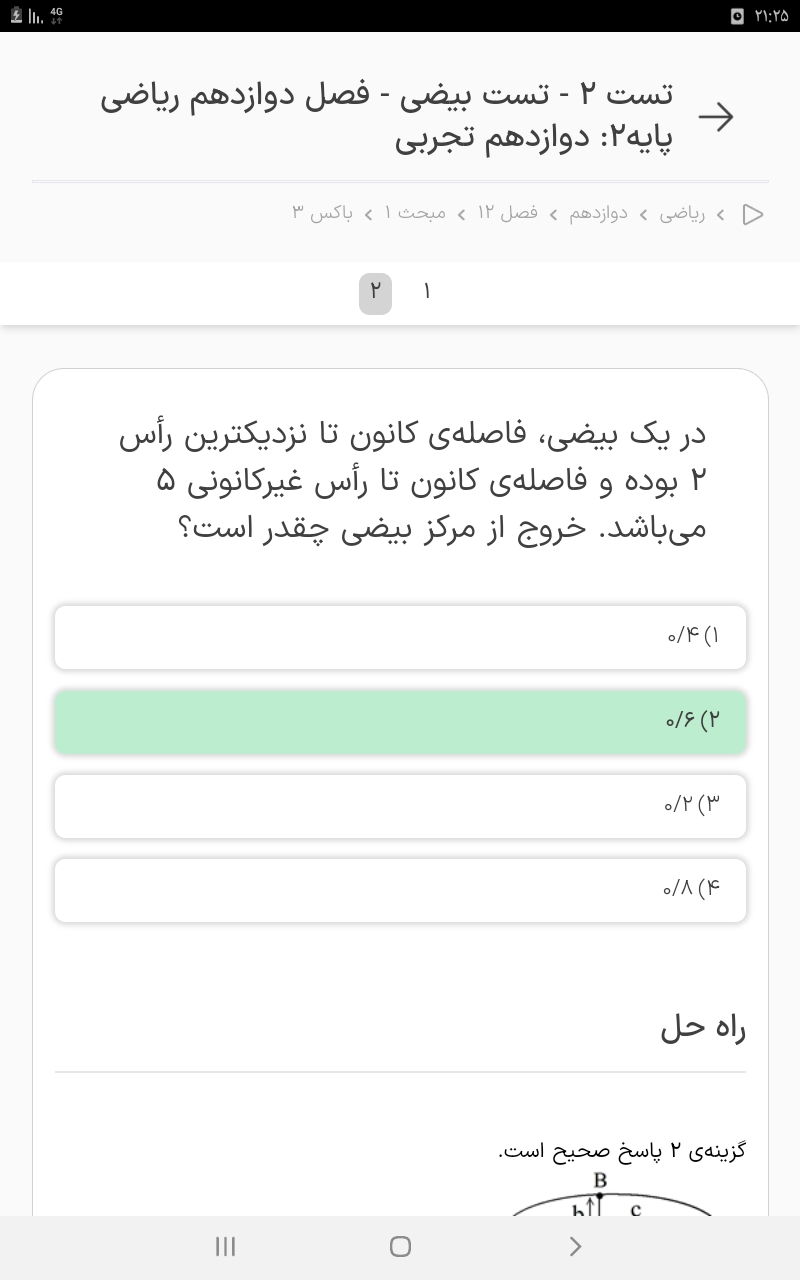The image size is (800, 1280).
Task: Switch to question page 2 tab
Action: pos(375,292)
